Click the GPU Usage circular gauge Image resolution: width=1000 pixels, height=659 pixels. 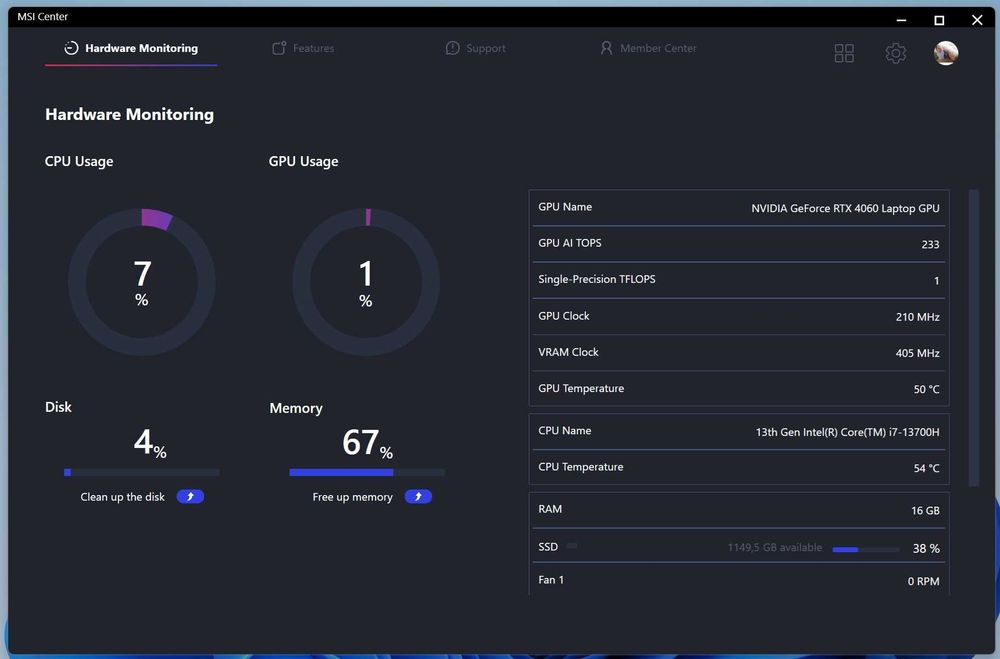click(x=365, y=281)
